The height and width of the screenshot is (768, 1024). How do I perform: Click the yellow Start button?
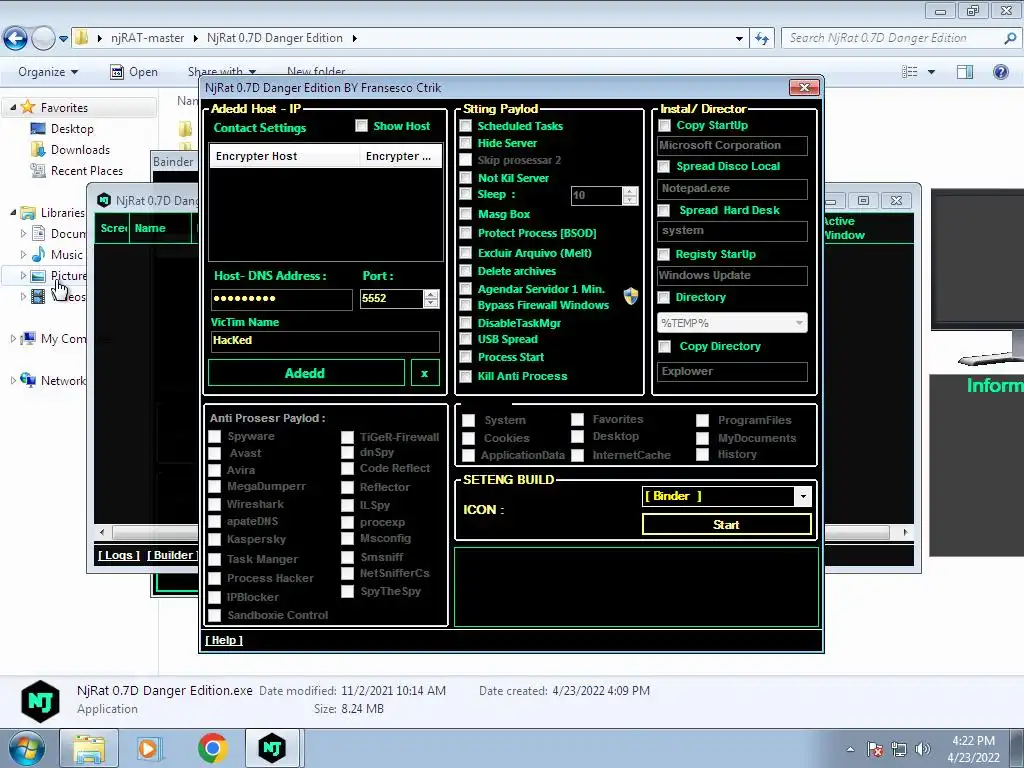click(x=726, y=524)
